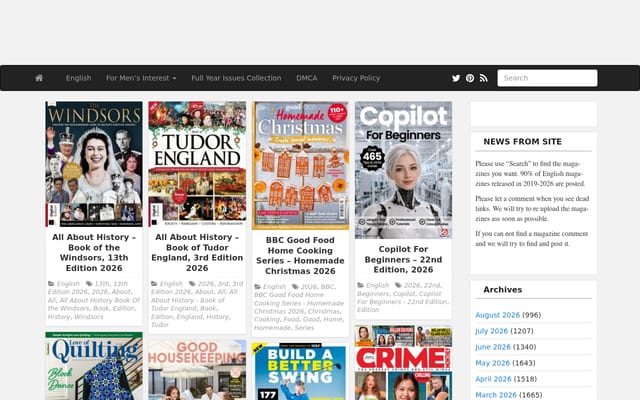The width and height of the screenshot is (640, 400).
Task: Focus the Search input field
Action: 547,78
